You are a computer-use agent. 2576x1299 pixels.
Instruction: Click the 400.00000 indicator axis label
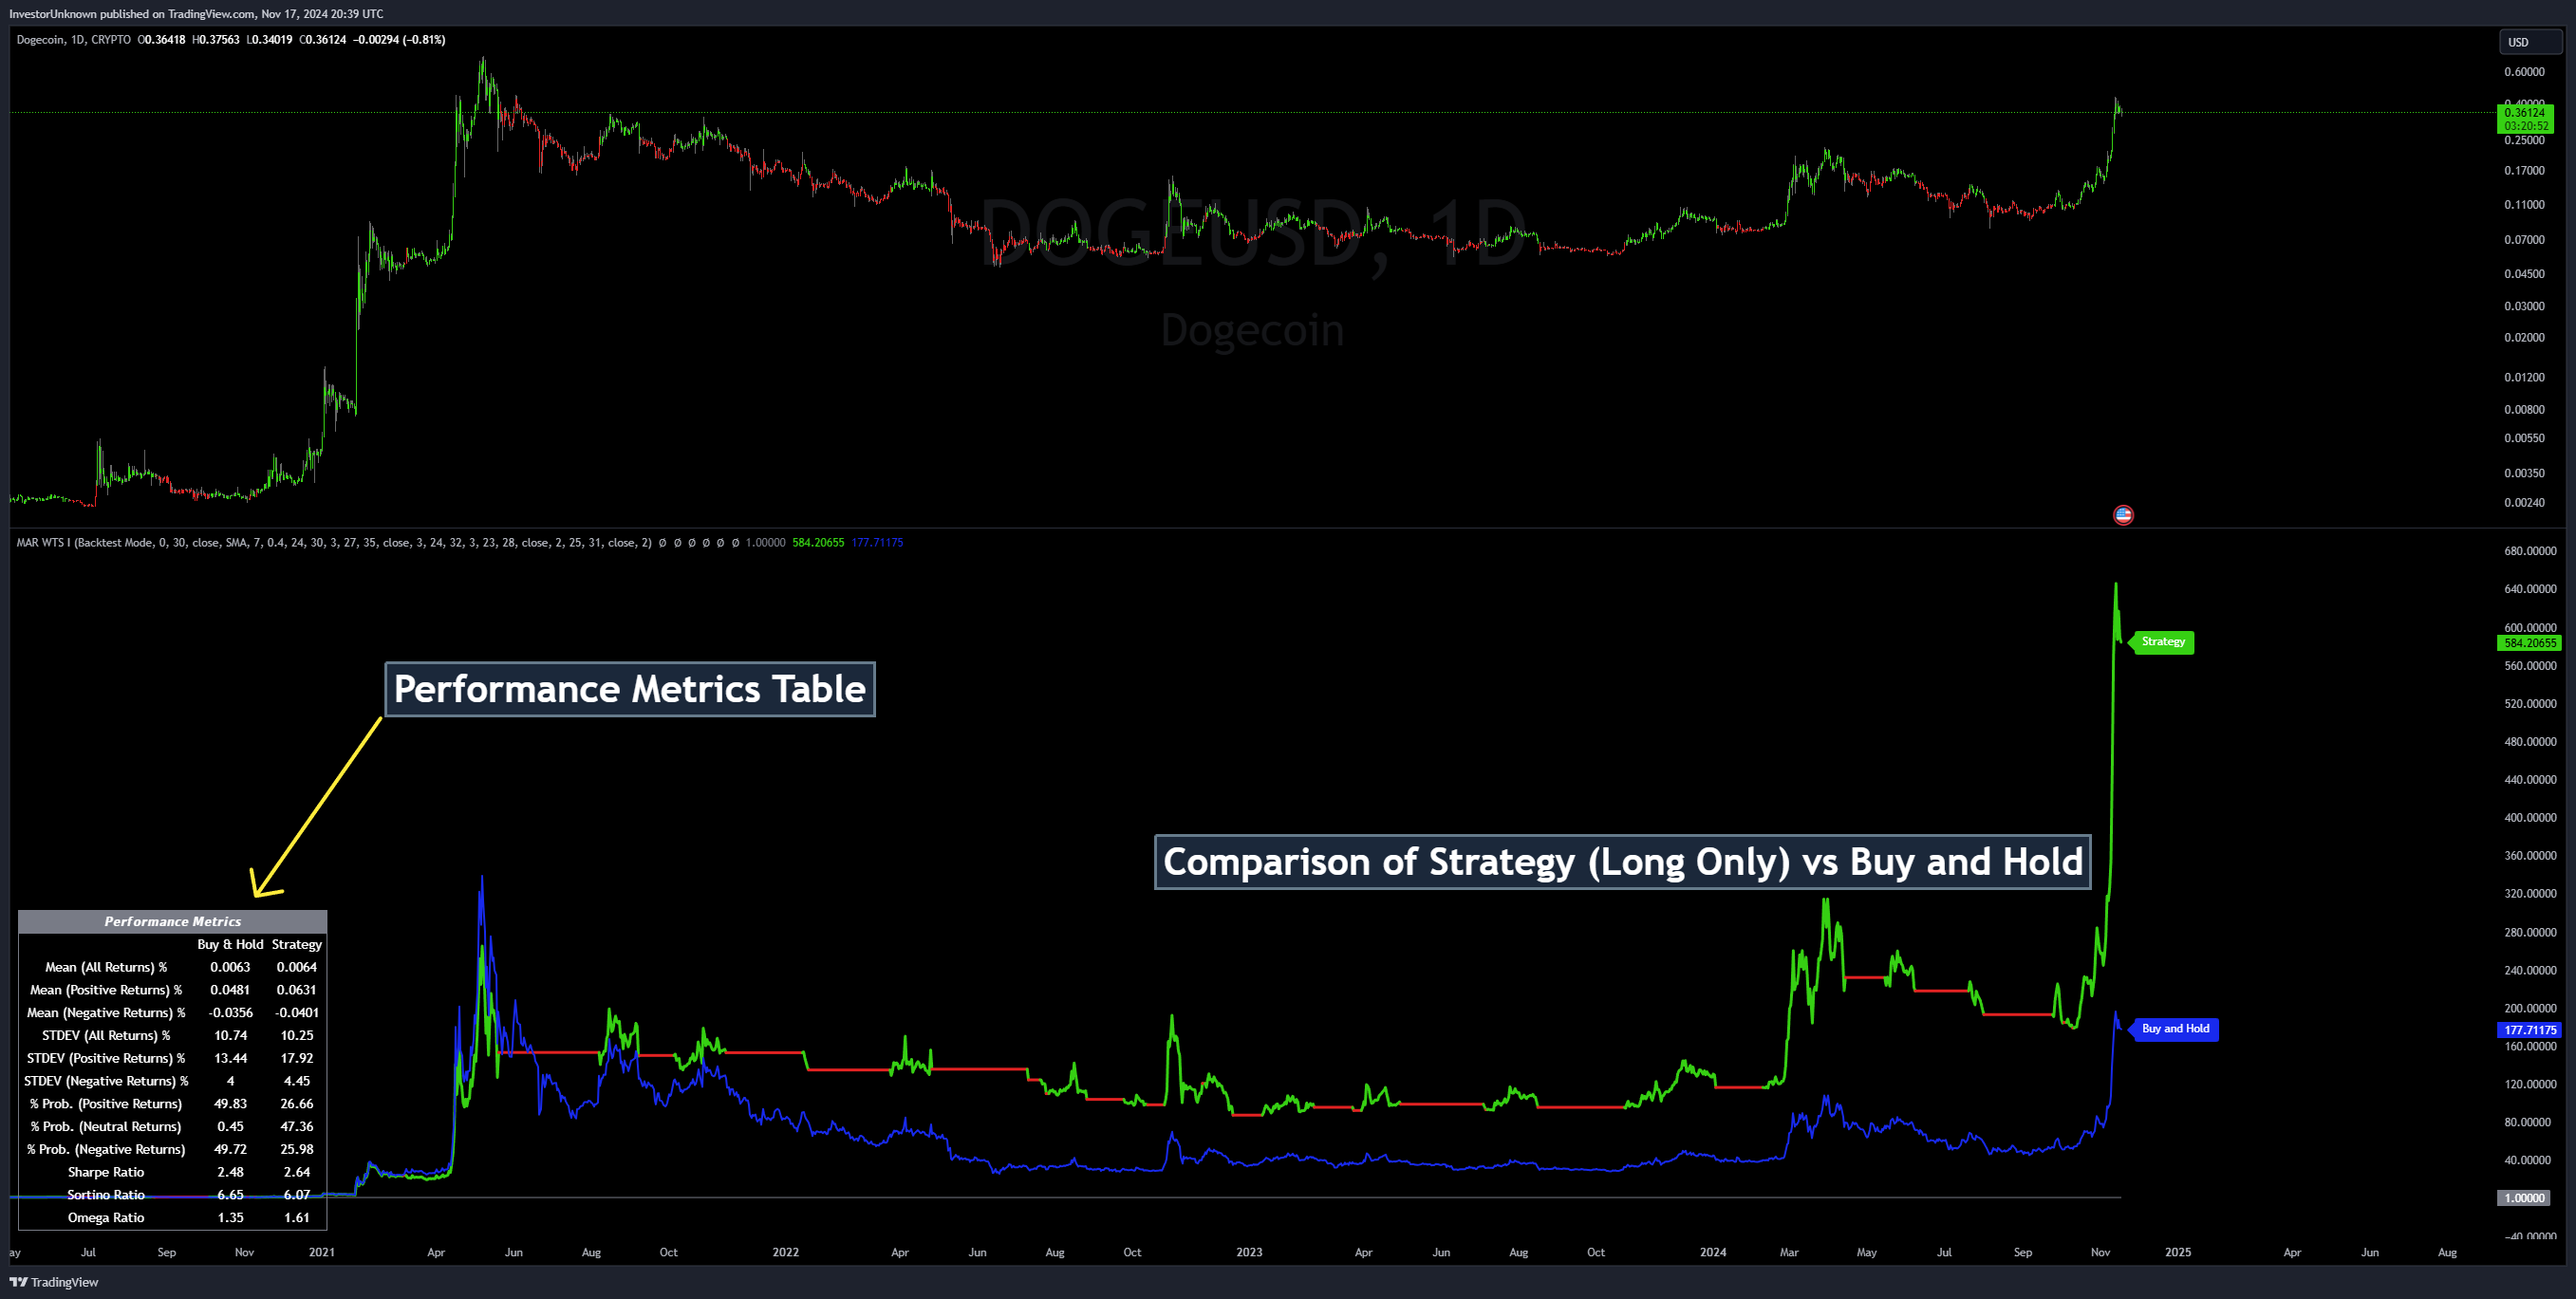pyautogui.click(x=2530, y=818)
